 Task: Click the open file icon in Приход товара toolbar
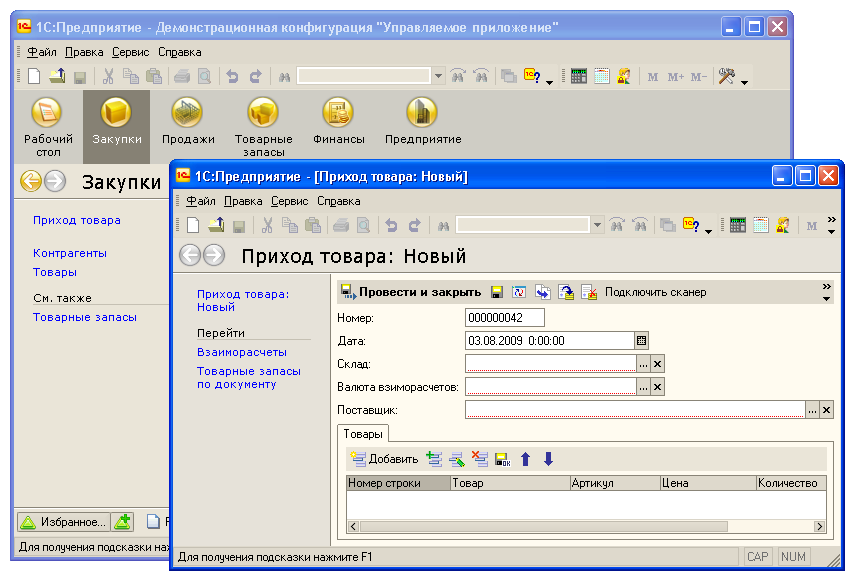[x=216, y=225]
